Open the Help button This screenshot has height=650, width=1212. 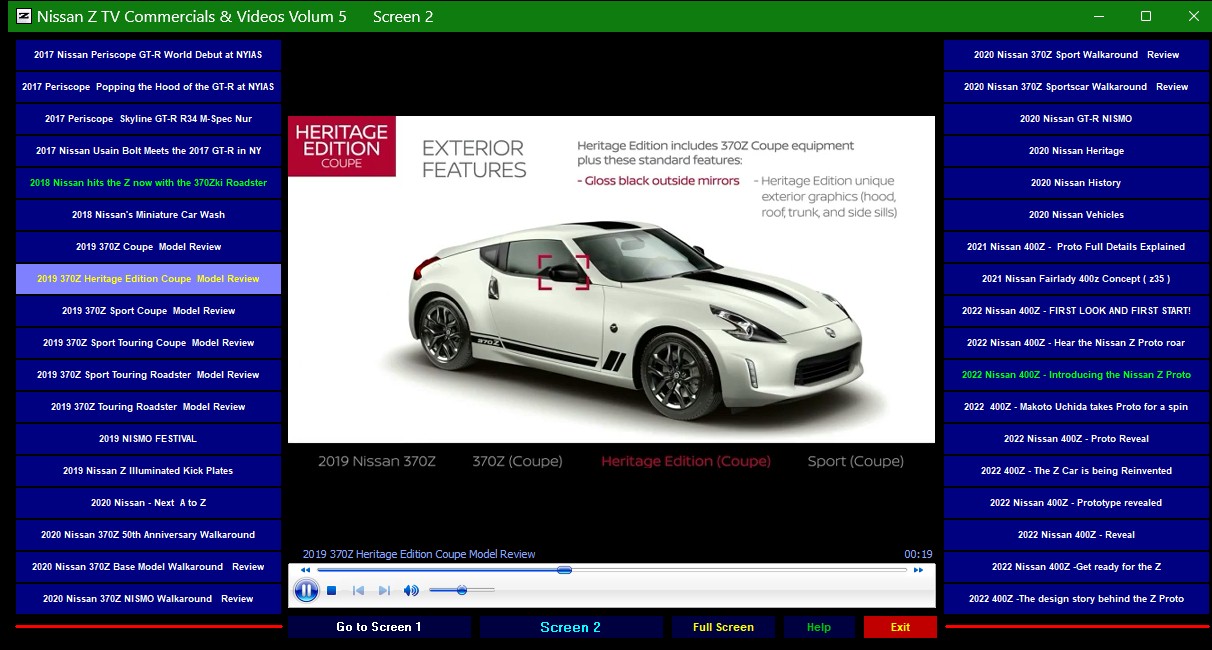(819, 627)
